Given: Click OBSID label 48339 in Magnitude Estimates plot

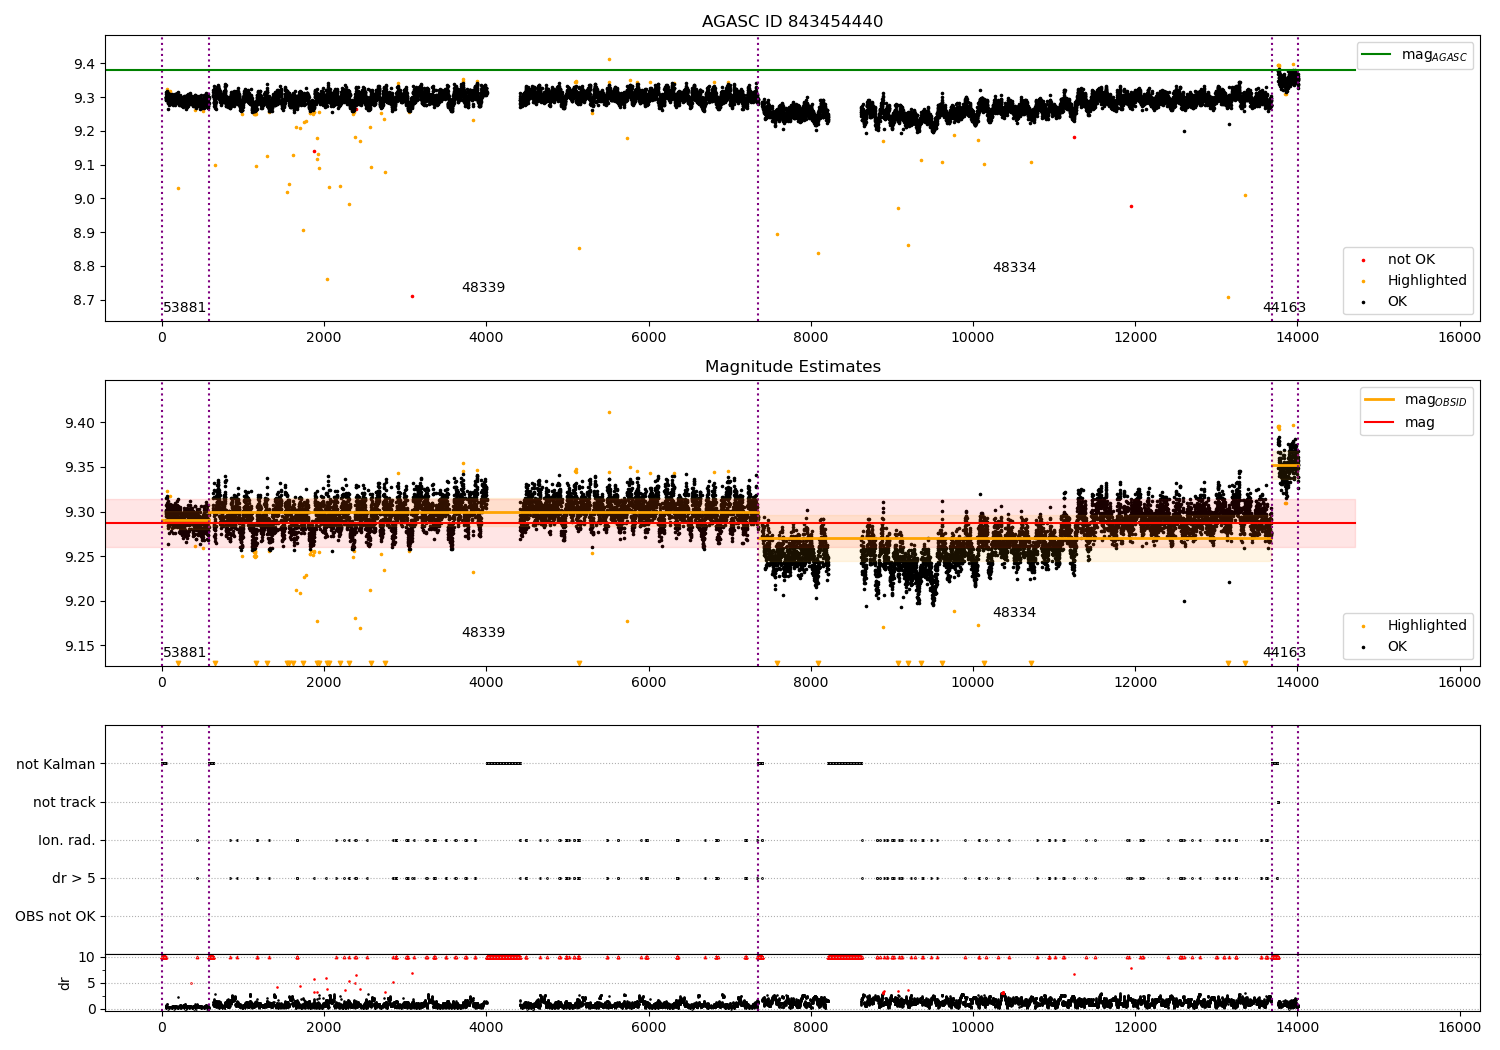Looking at the screenshot, I should (483, 633).
